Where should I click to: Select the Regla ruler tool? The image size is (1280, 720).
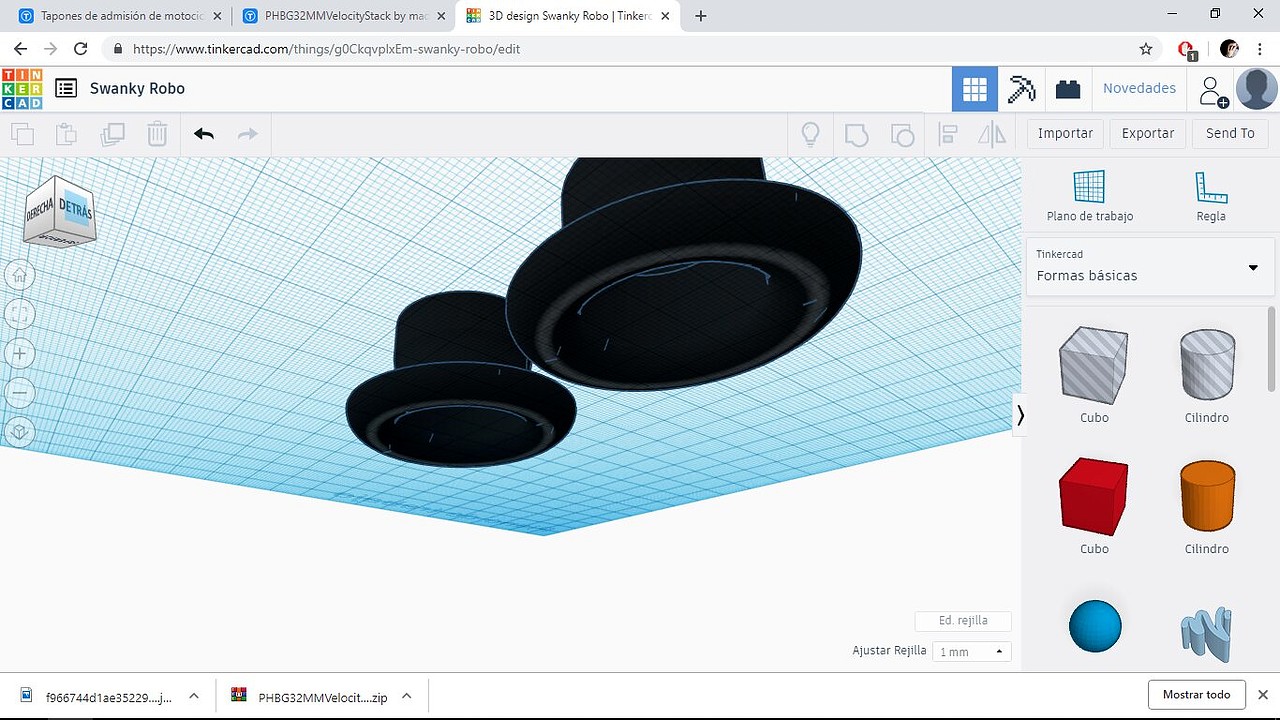pyautogui.click(x=1211, y=196)
